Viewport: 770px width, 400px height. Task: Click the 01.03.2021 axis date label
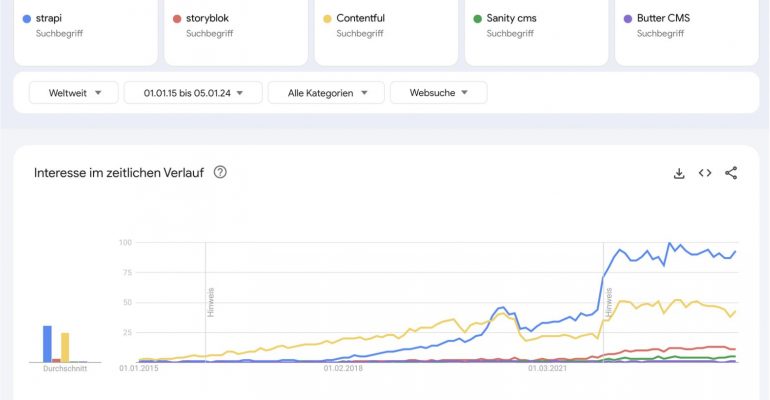547,368
